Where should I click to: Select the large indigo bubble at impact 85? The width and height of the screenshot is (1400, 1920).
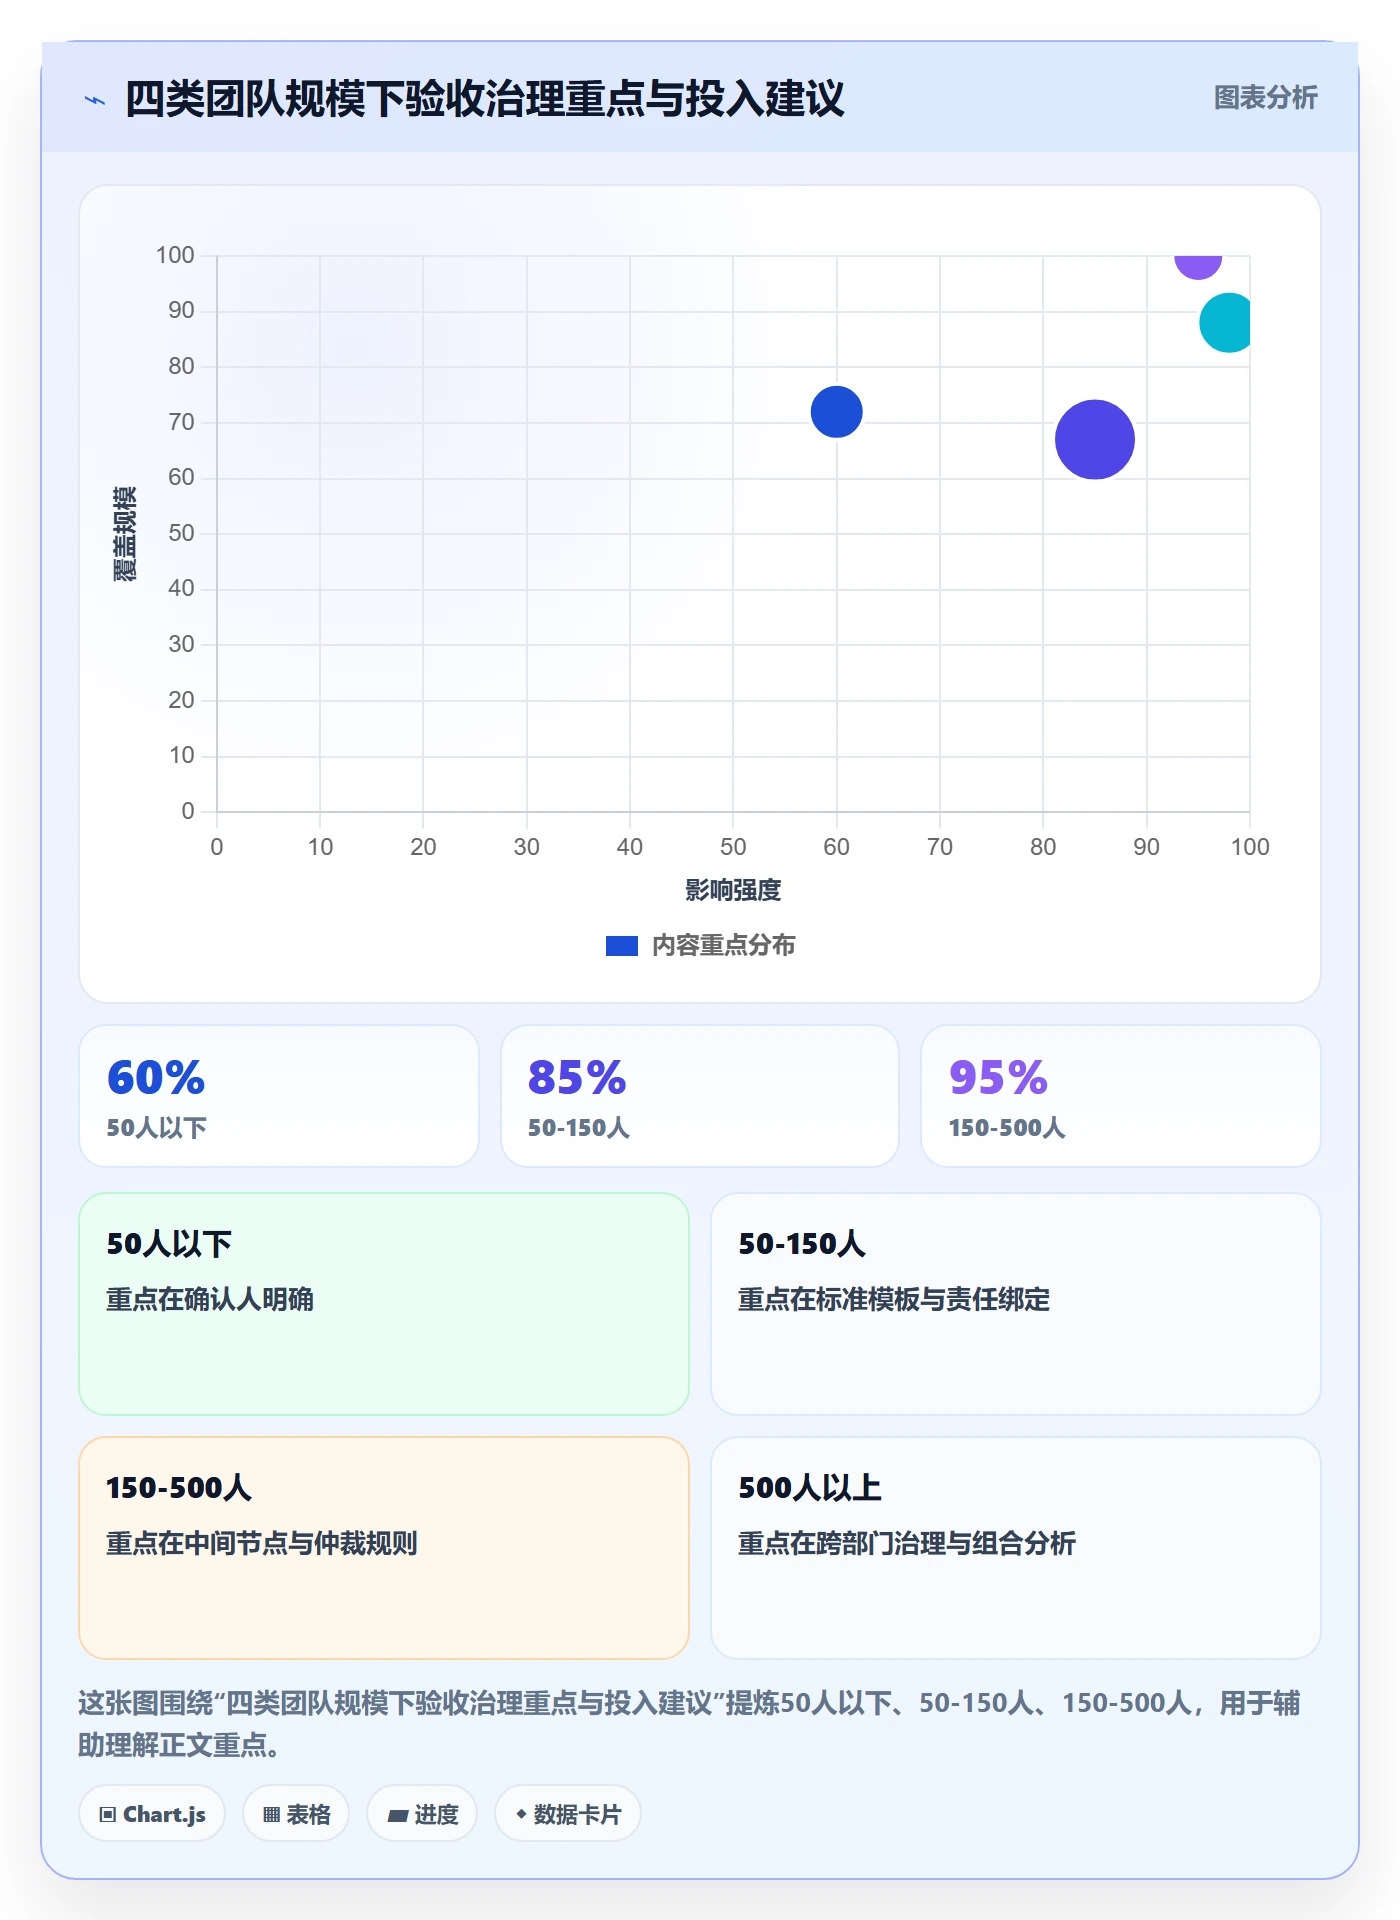[x=1094, y=440]
